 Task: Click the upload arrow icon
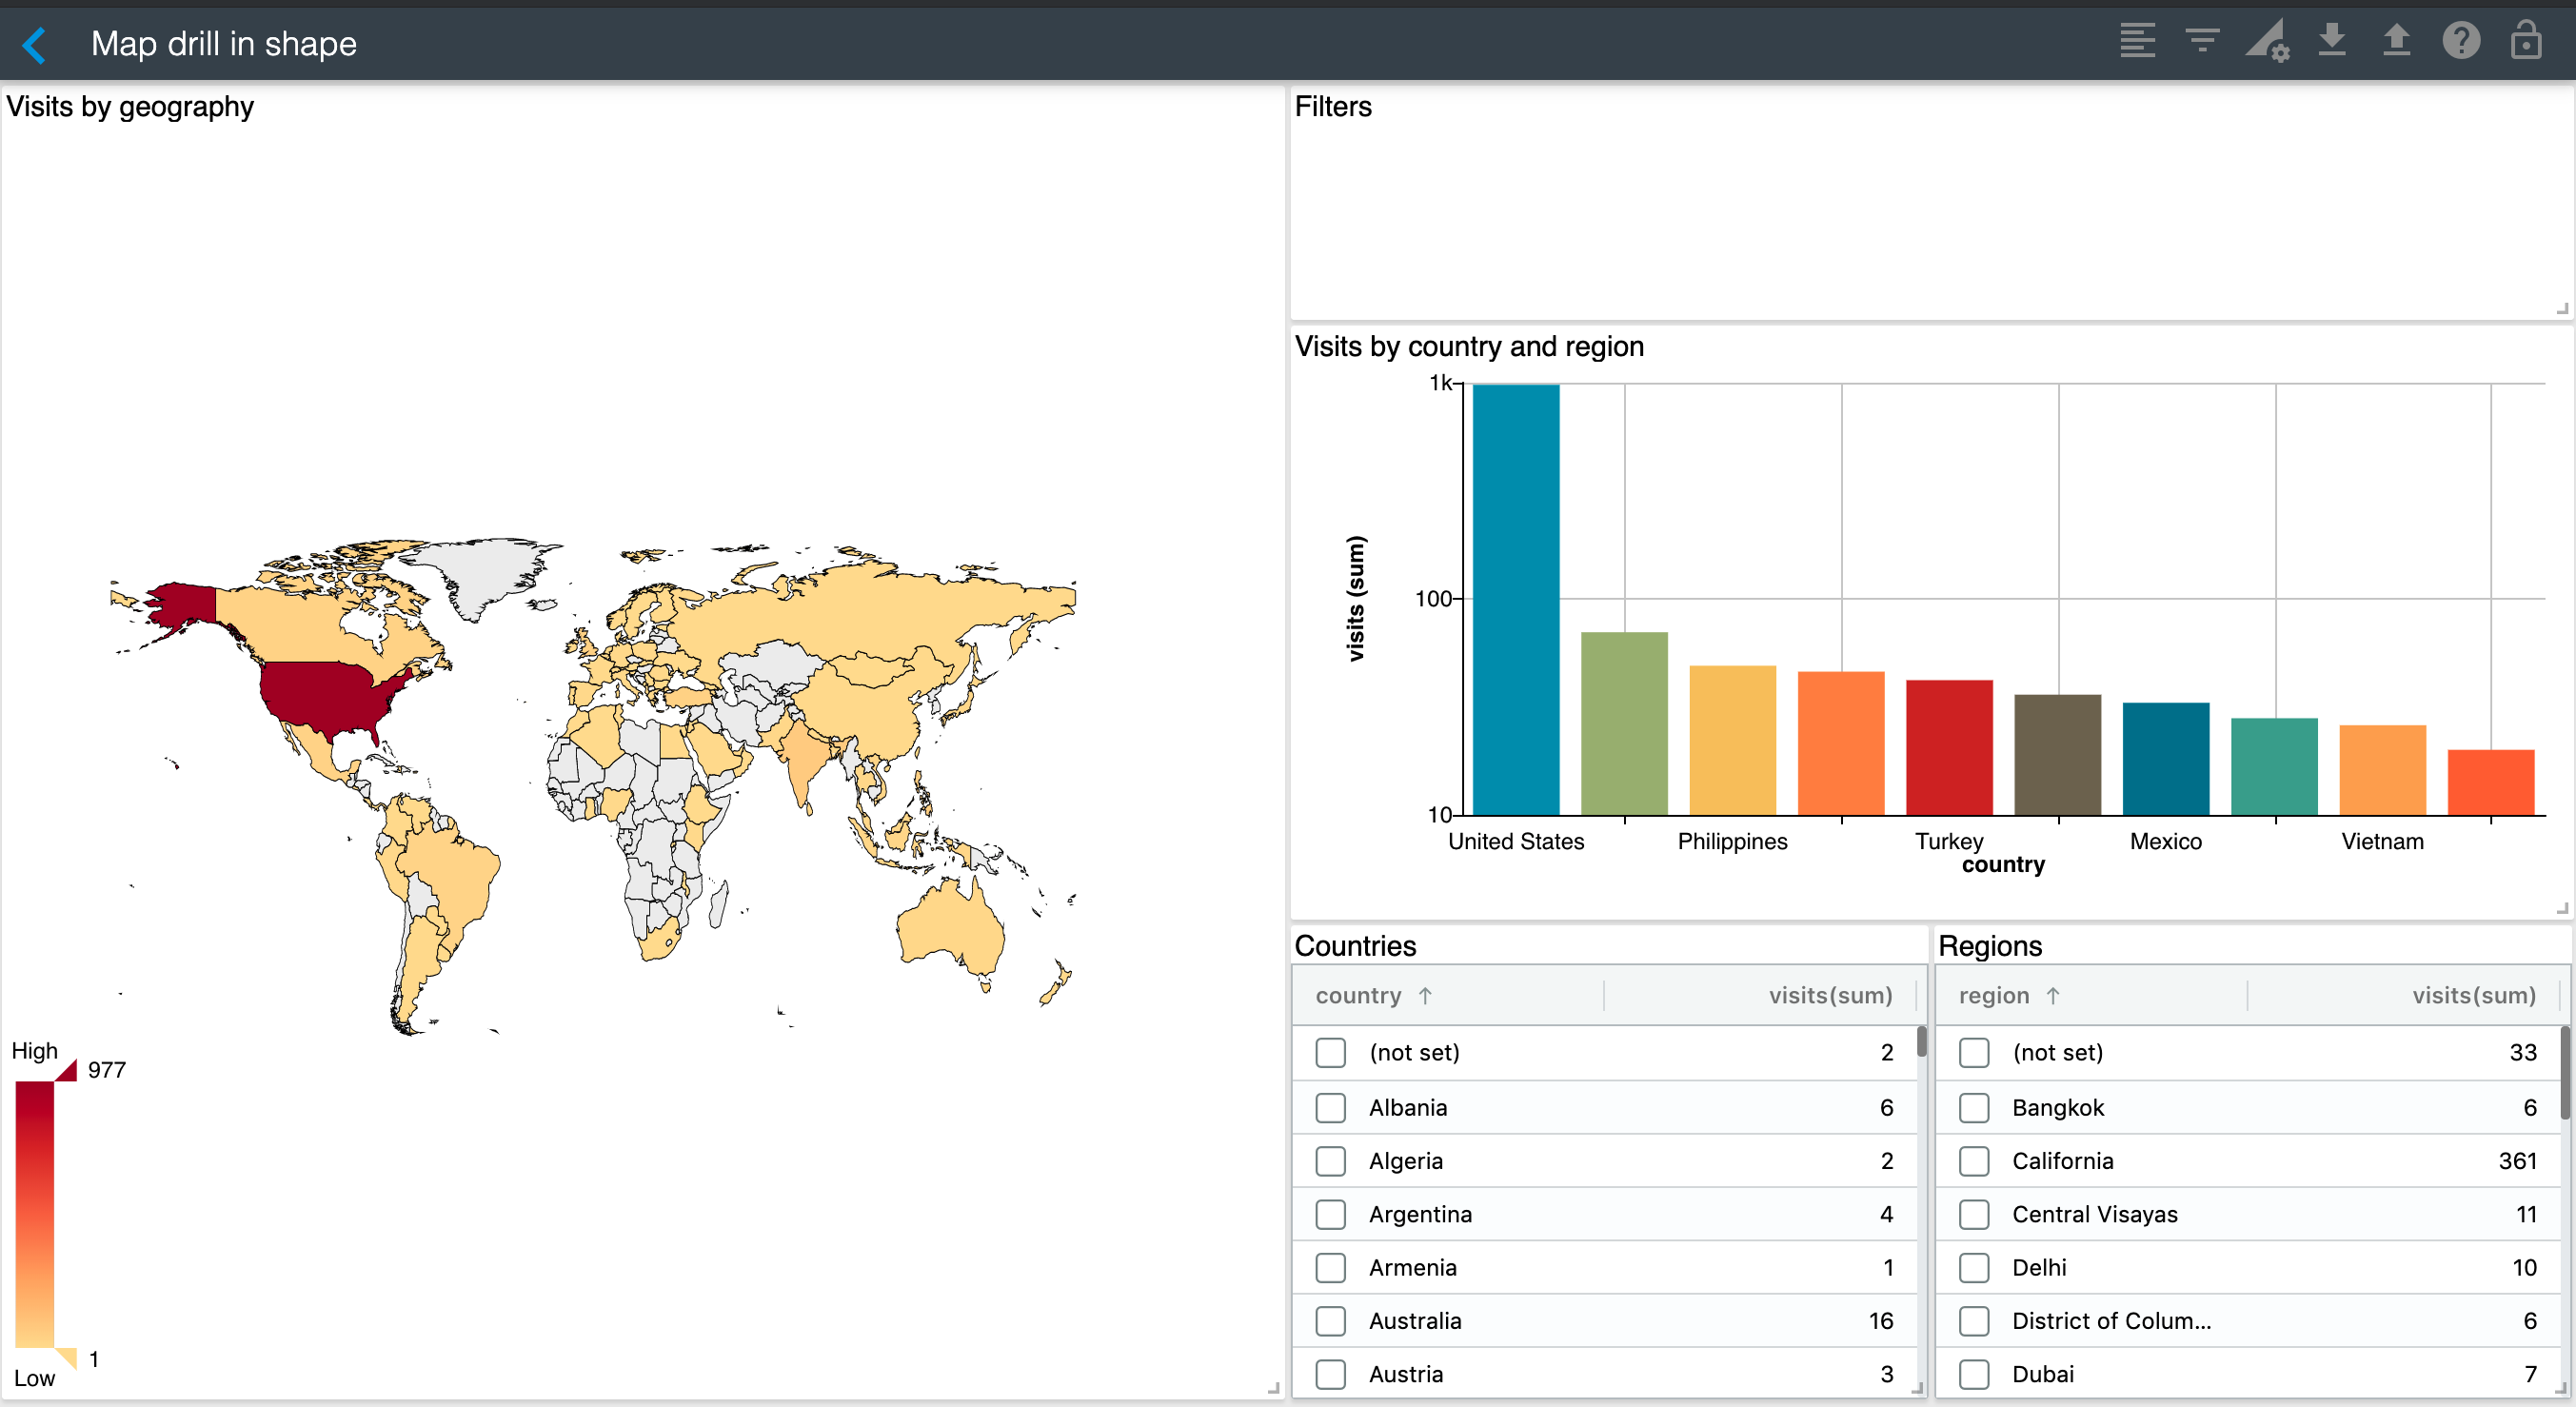coord(2396,42)
